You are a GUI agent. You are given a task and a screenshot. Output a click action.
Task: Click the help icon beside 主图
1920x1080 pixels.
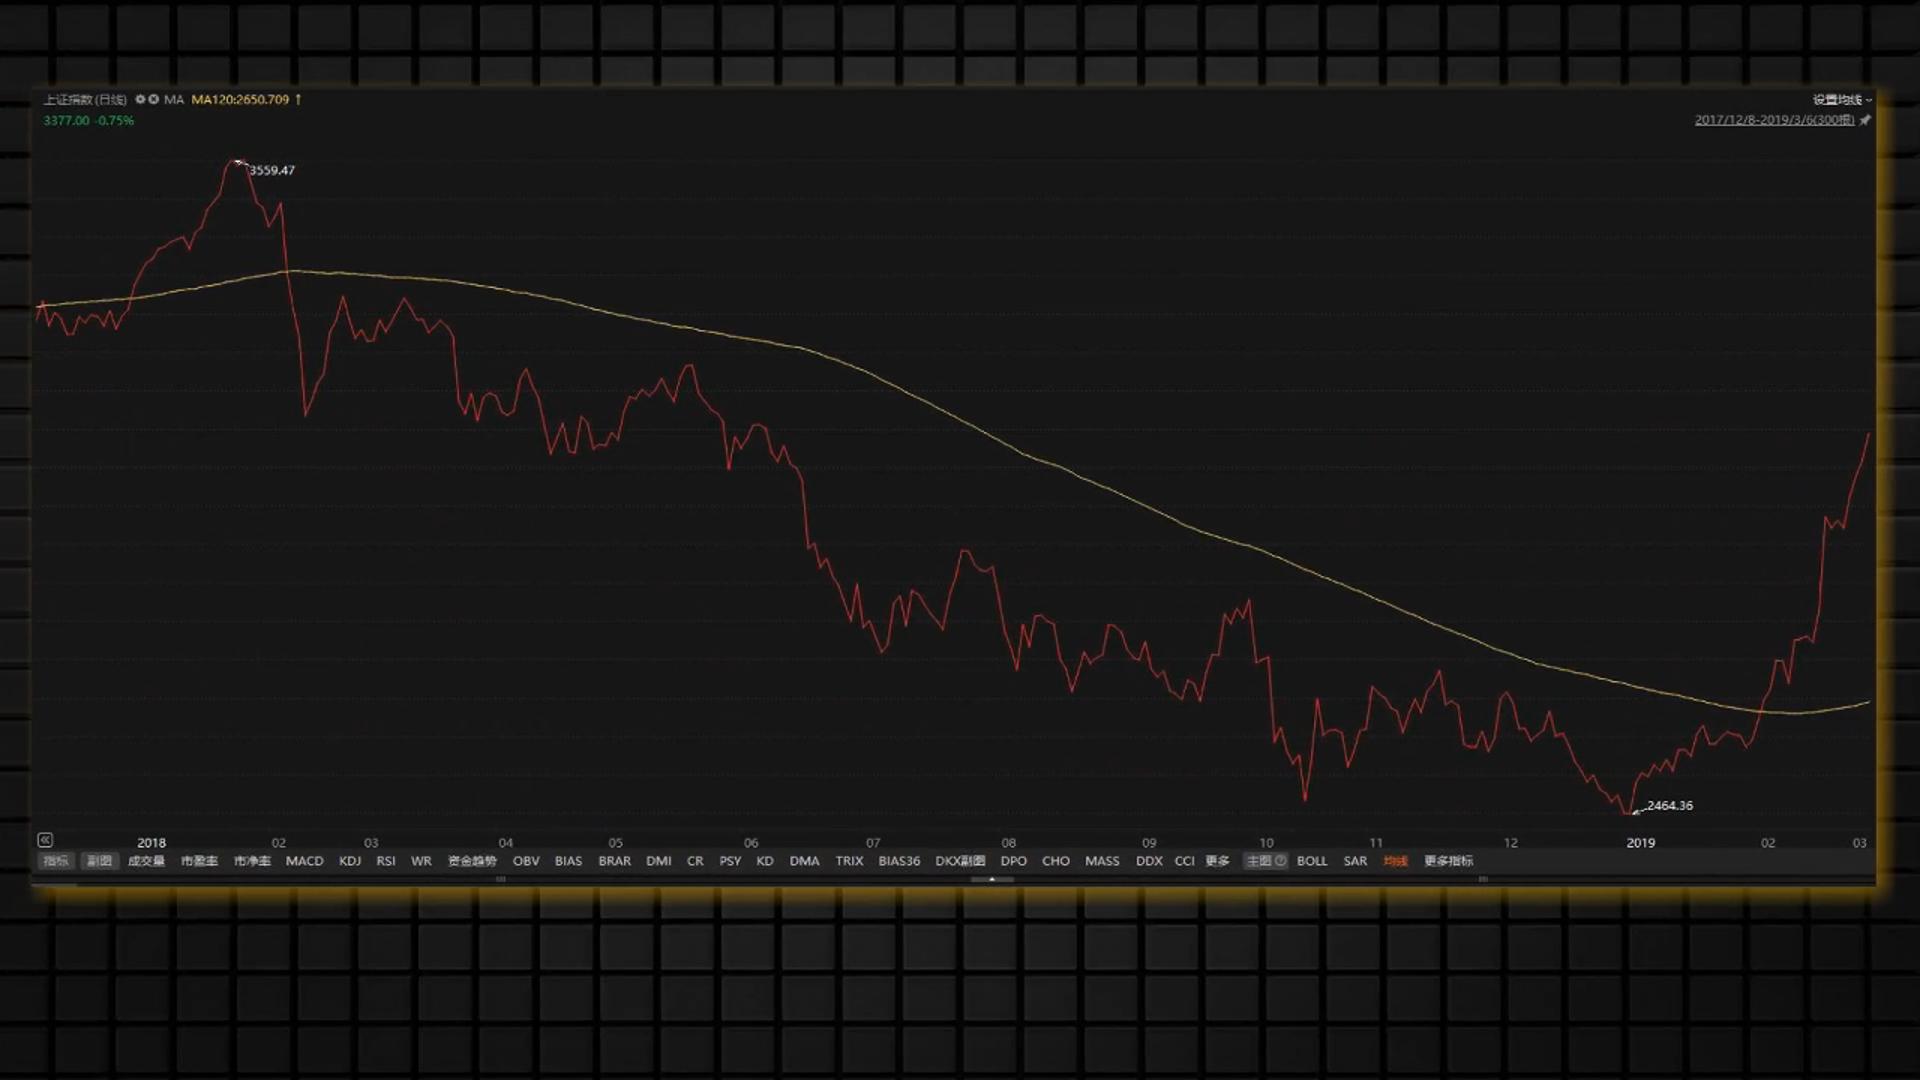(1280, 861)
